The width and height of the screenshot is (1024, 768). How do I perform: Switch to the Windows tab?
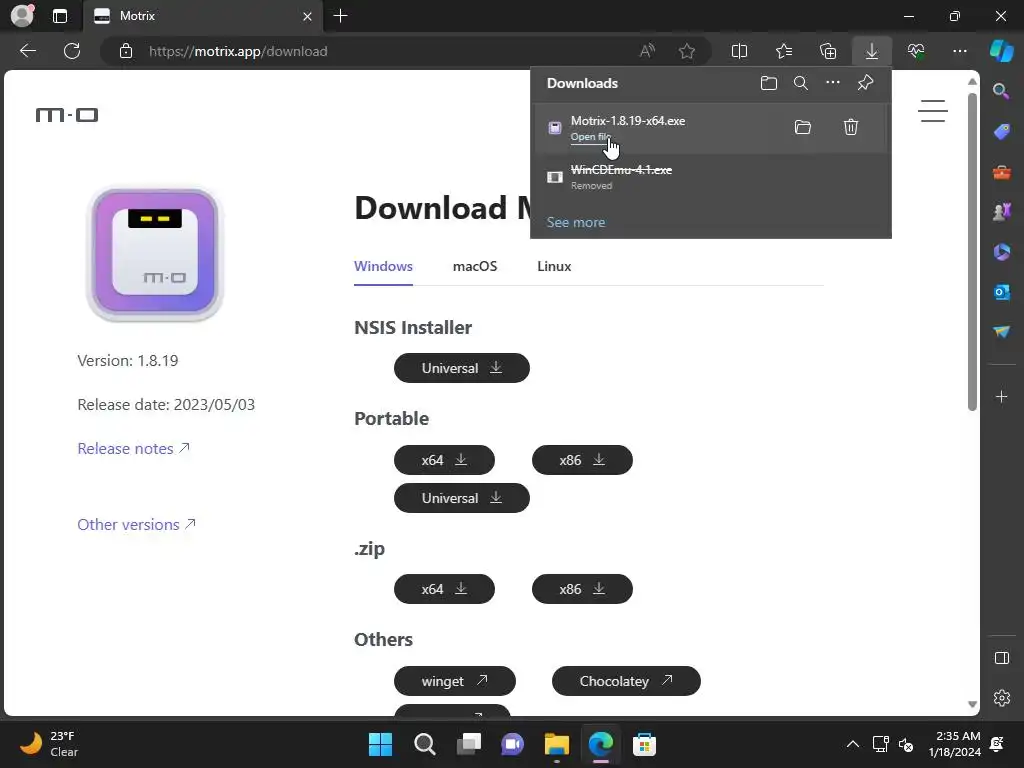coord(383,266)
